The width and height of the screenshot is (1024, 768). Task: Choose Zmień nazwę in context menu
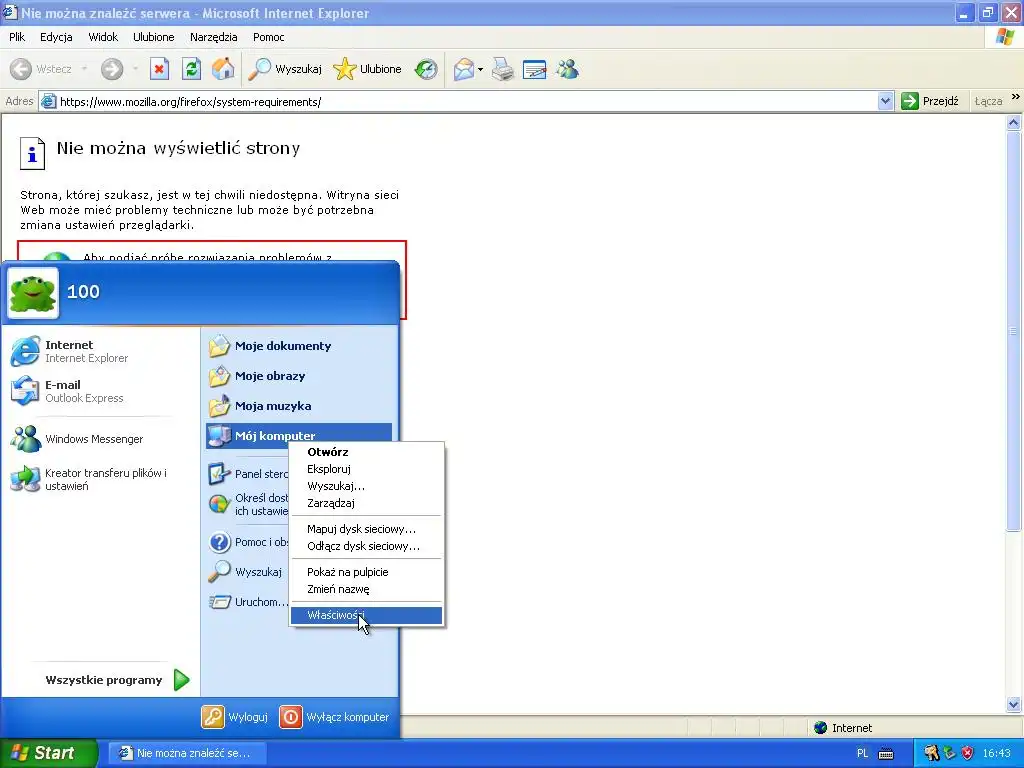tap(366, 589)
